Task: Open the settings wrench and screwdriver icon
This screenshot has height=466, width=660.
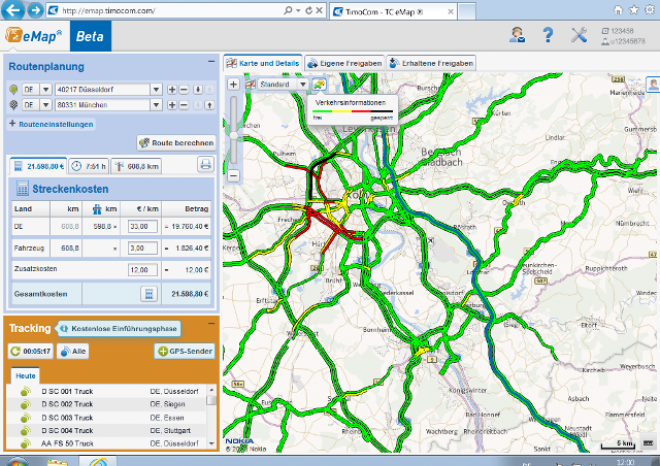Action: click(x=579, y=35)
